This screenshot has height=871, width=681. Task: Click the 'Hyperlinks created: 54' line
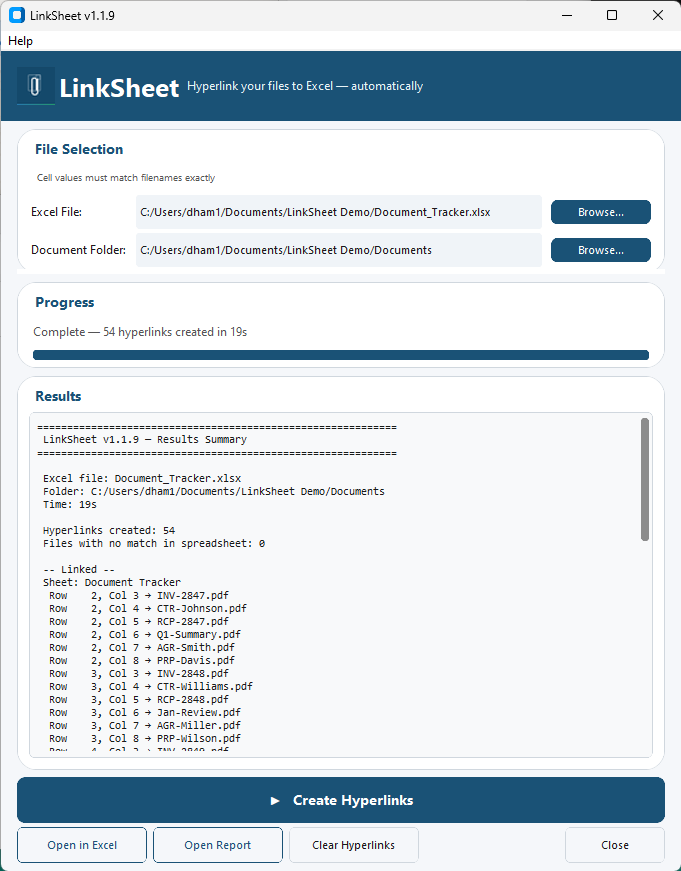(x=109, y=530)
